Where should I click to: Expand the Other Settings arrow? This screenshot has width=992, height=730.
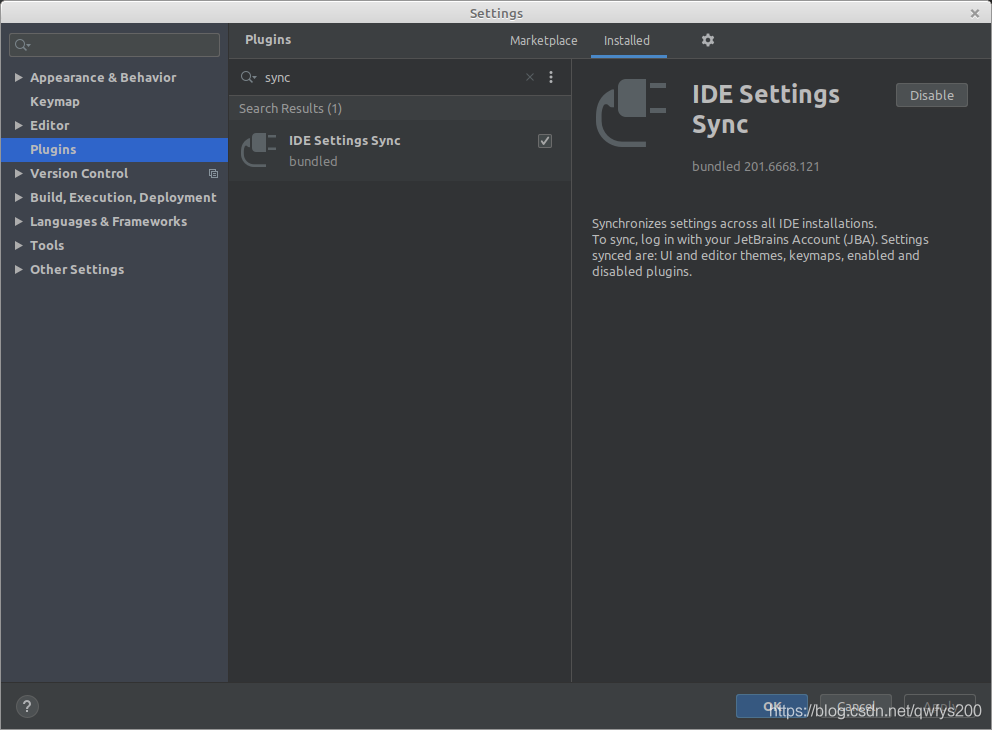pos(18,269)
